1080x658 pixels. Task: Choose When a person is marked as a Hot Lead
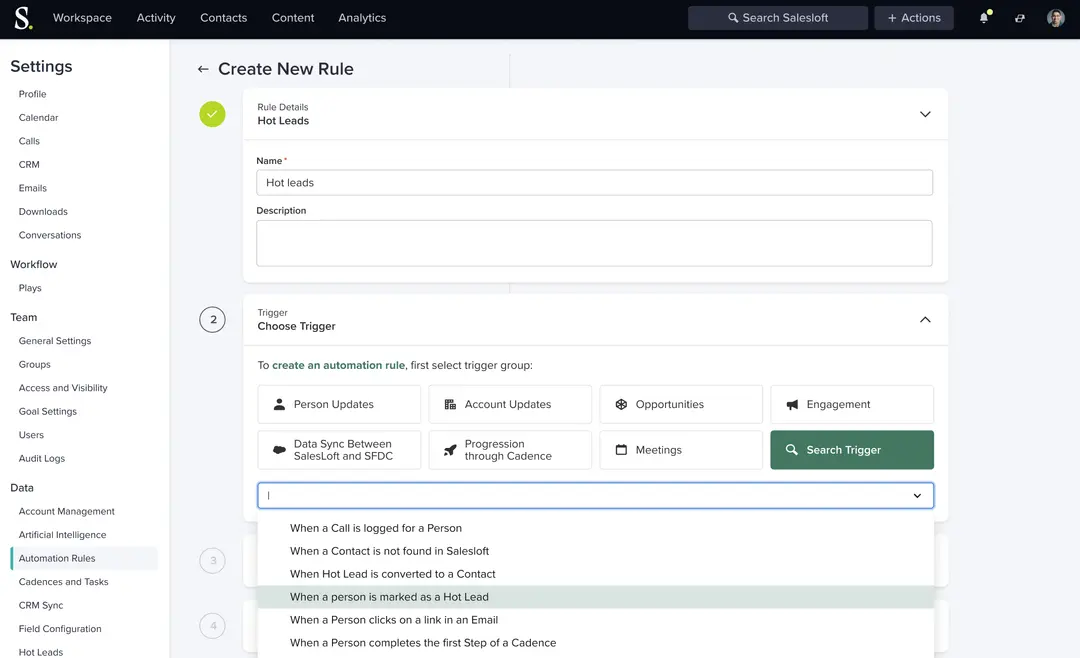click(595, 597)
